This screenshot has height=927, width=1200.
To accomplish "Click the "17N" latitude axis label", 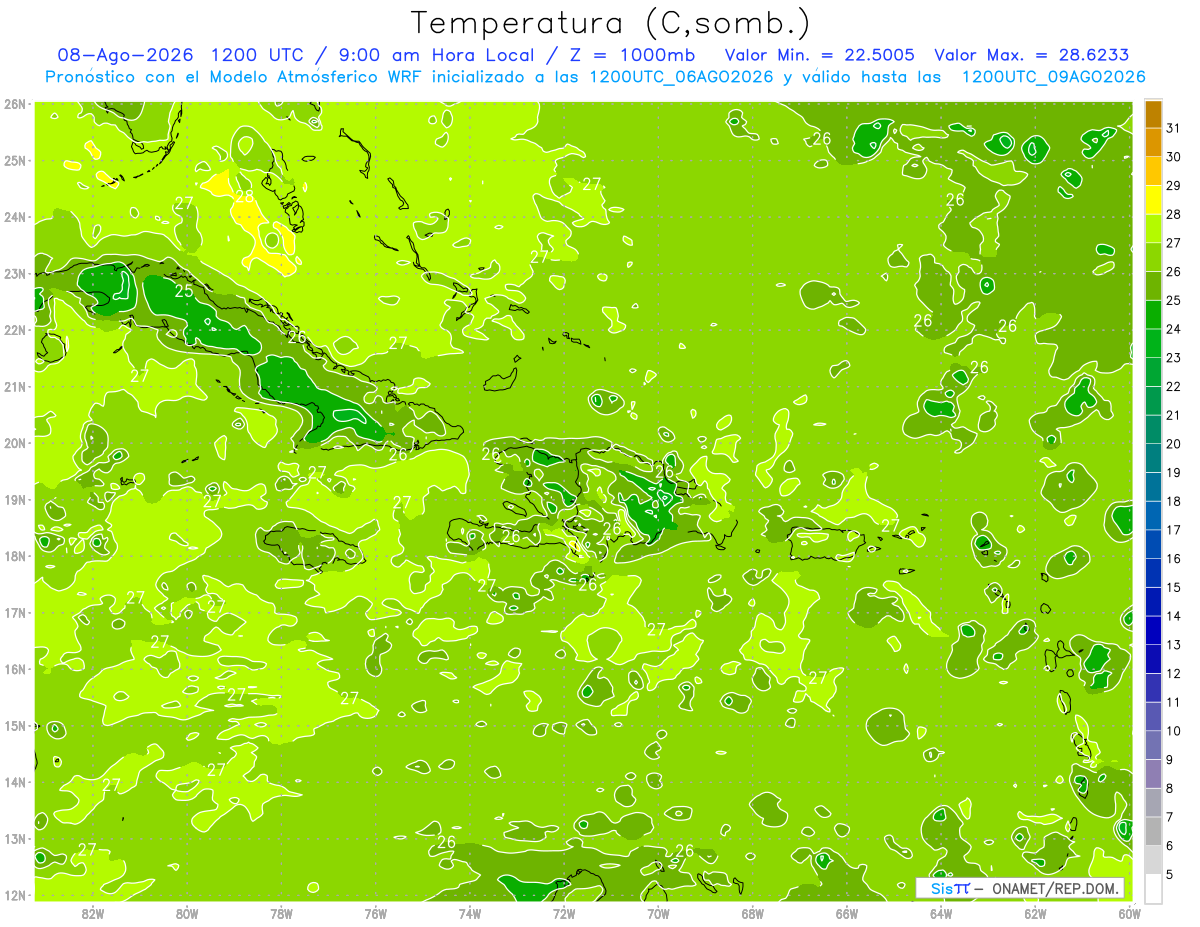I will click(14, 612).
